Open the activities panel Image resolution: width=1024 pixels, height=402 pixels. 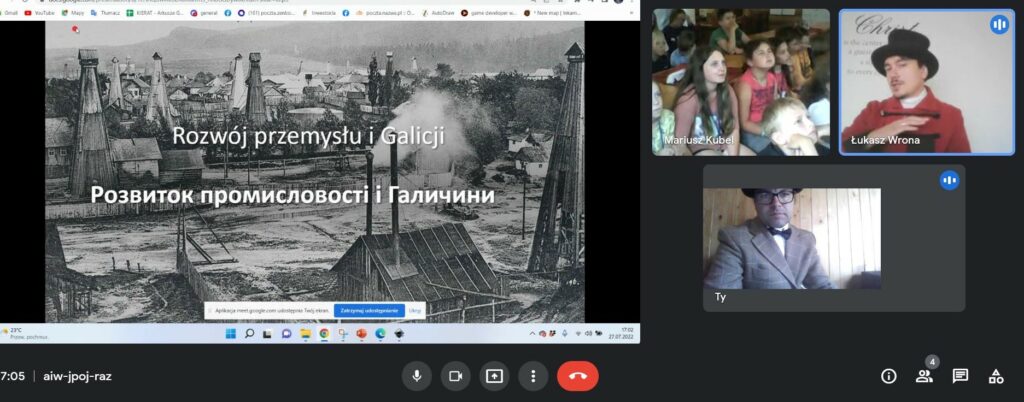pyautogui.click(x=996, y=376)
